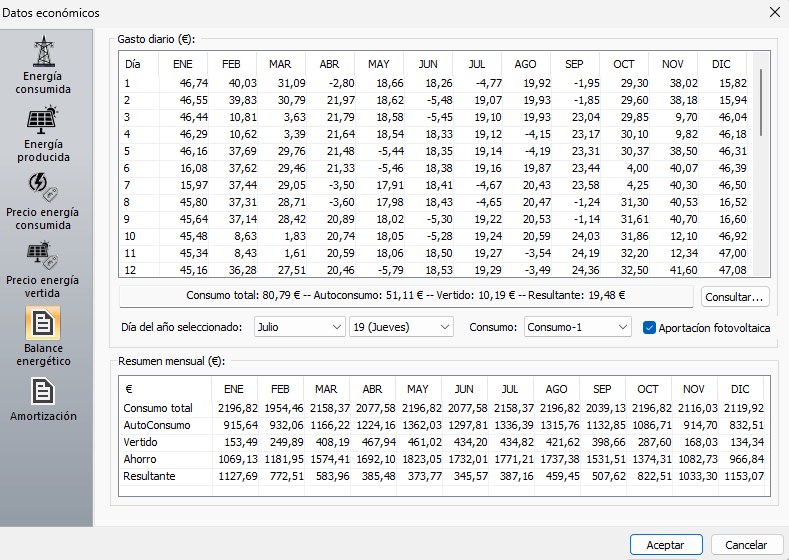Select cell 46,74 for day 1 ENE

[x=194, y=84]
